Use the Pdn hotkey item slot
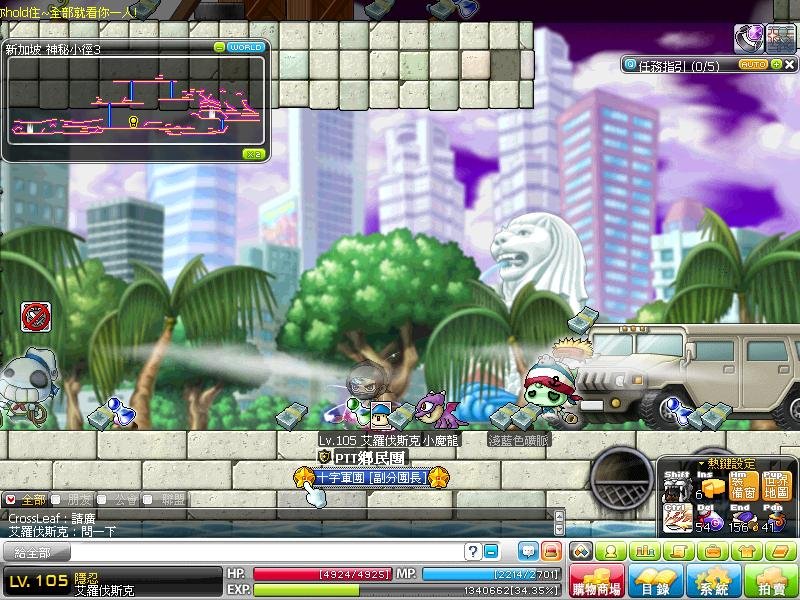Screen dimensions: 800x600 [x=777, y=518]
